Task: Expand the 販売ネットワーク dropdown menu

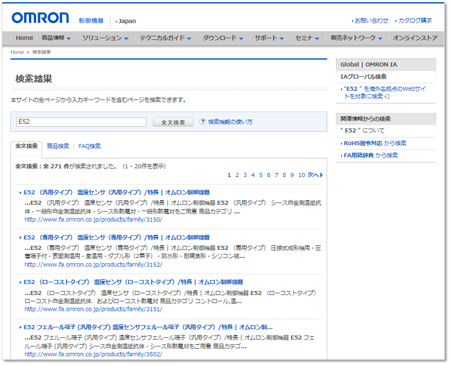Action: [x=356, y=38]
